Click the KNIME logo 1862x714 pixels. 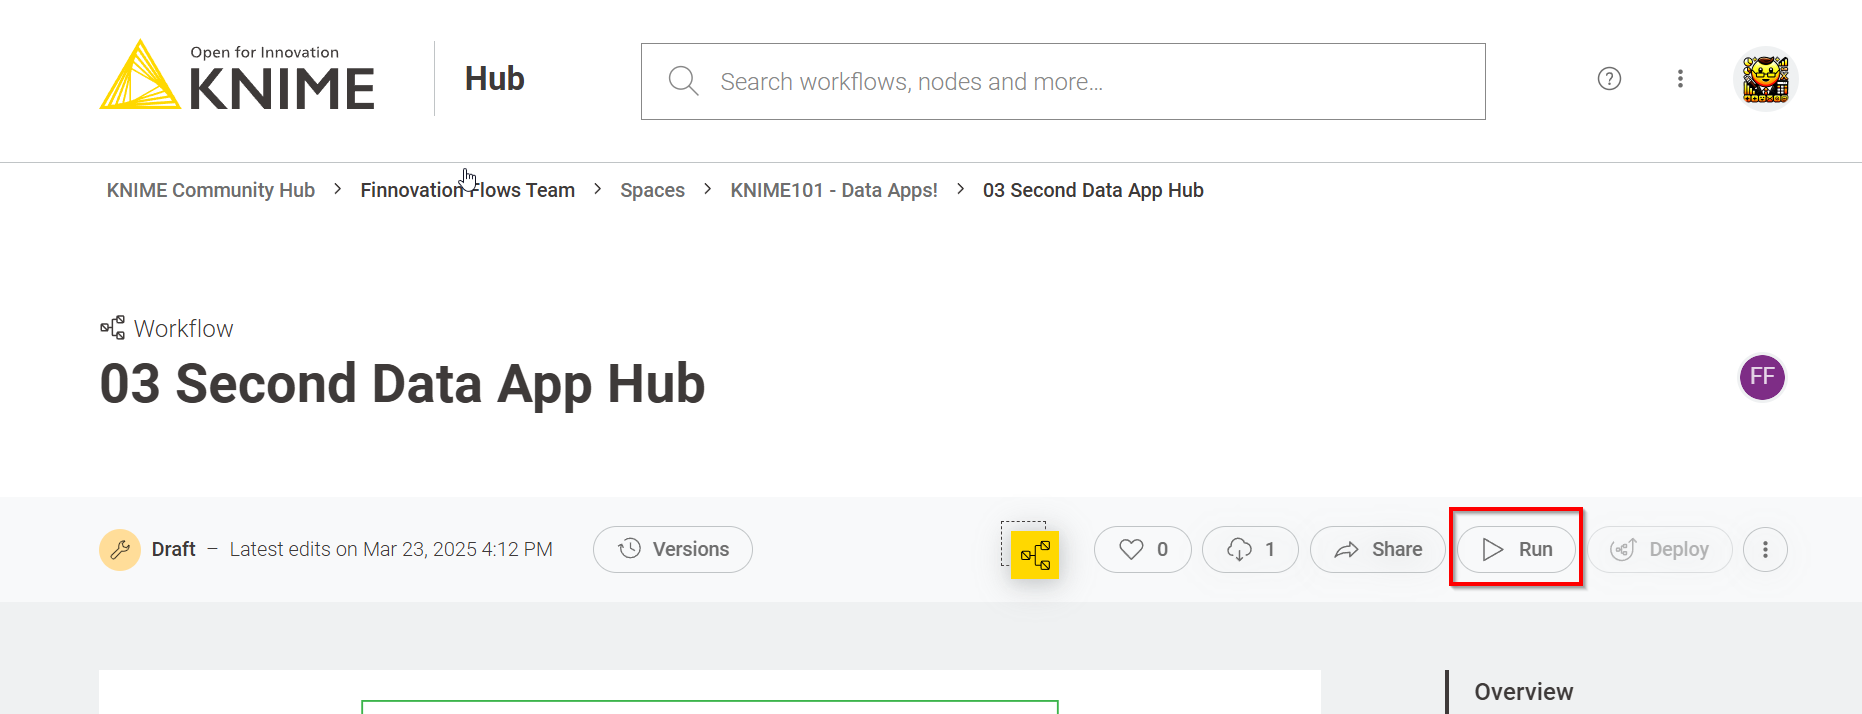[237, 75]
